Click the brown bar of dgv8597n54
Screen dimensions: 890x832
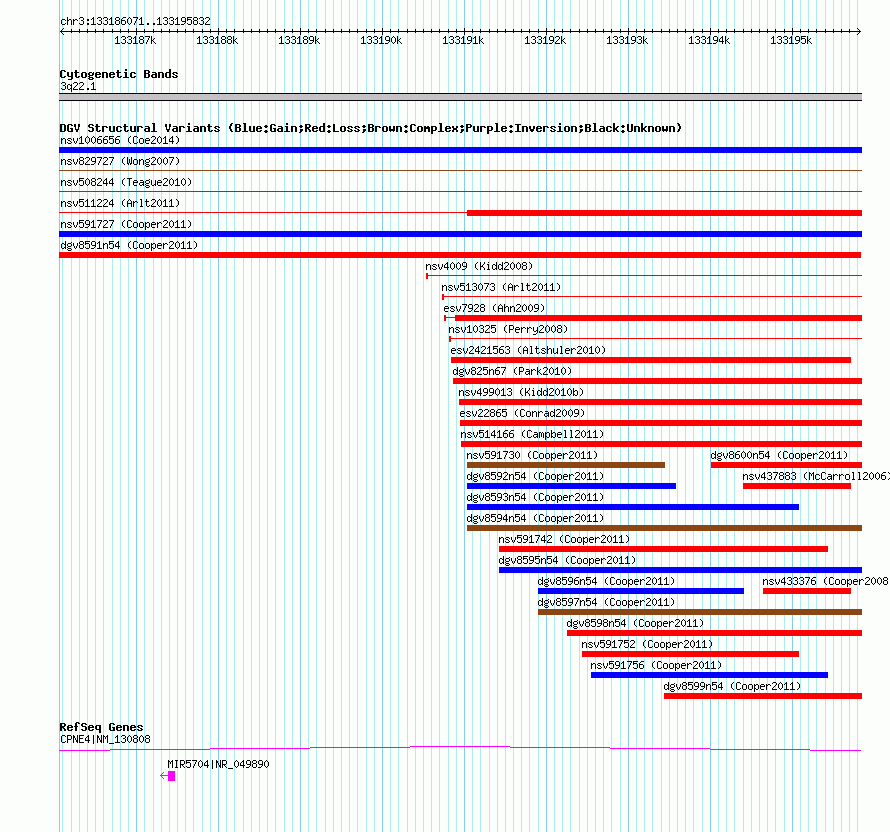tap(700, 612)
